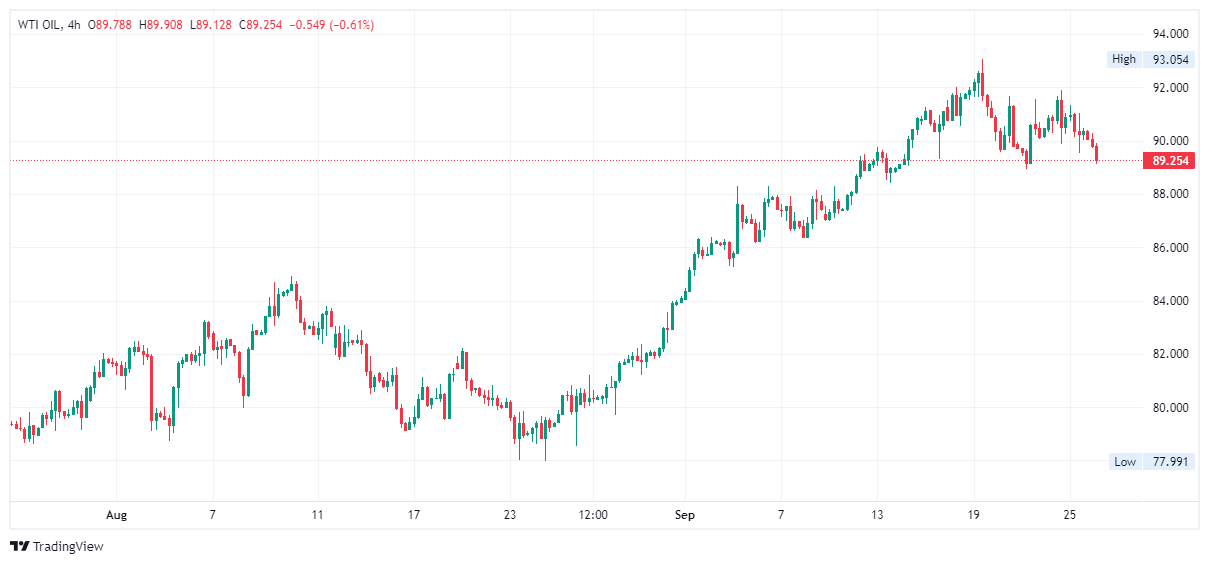
Task: Click the 93.054 high price label
Action: (x=1170, y=59)
